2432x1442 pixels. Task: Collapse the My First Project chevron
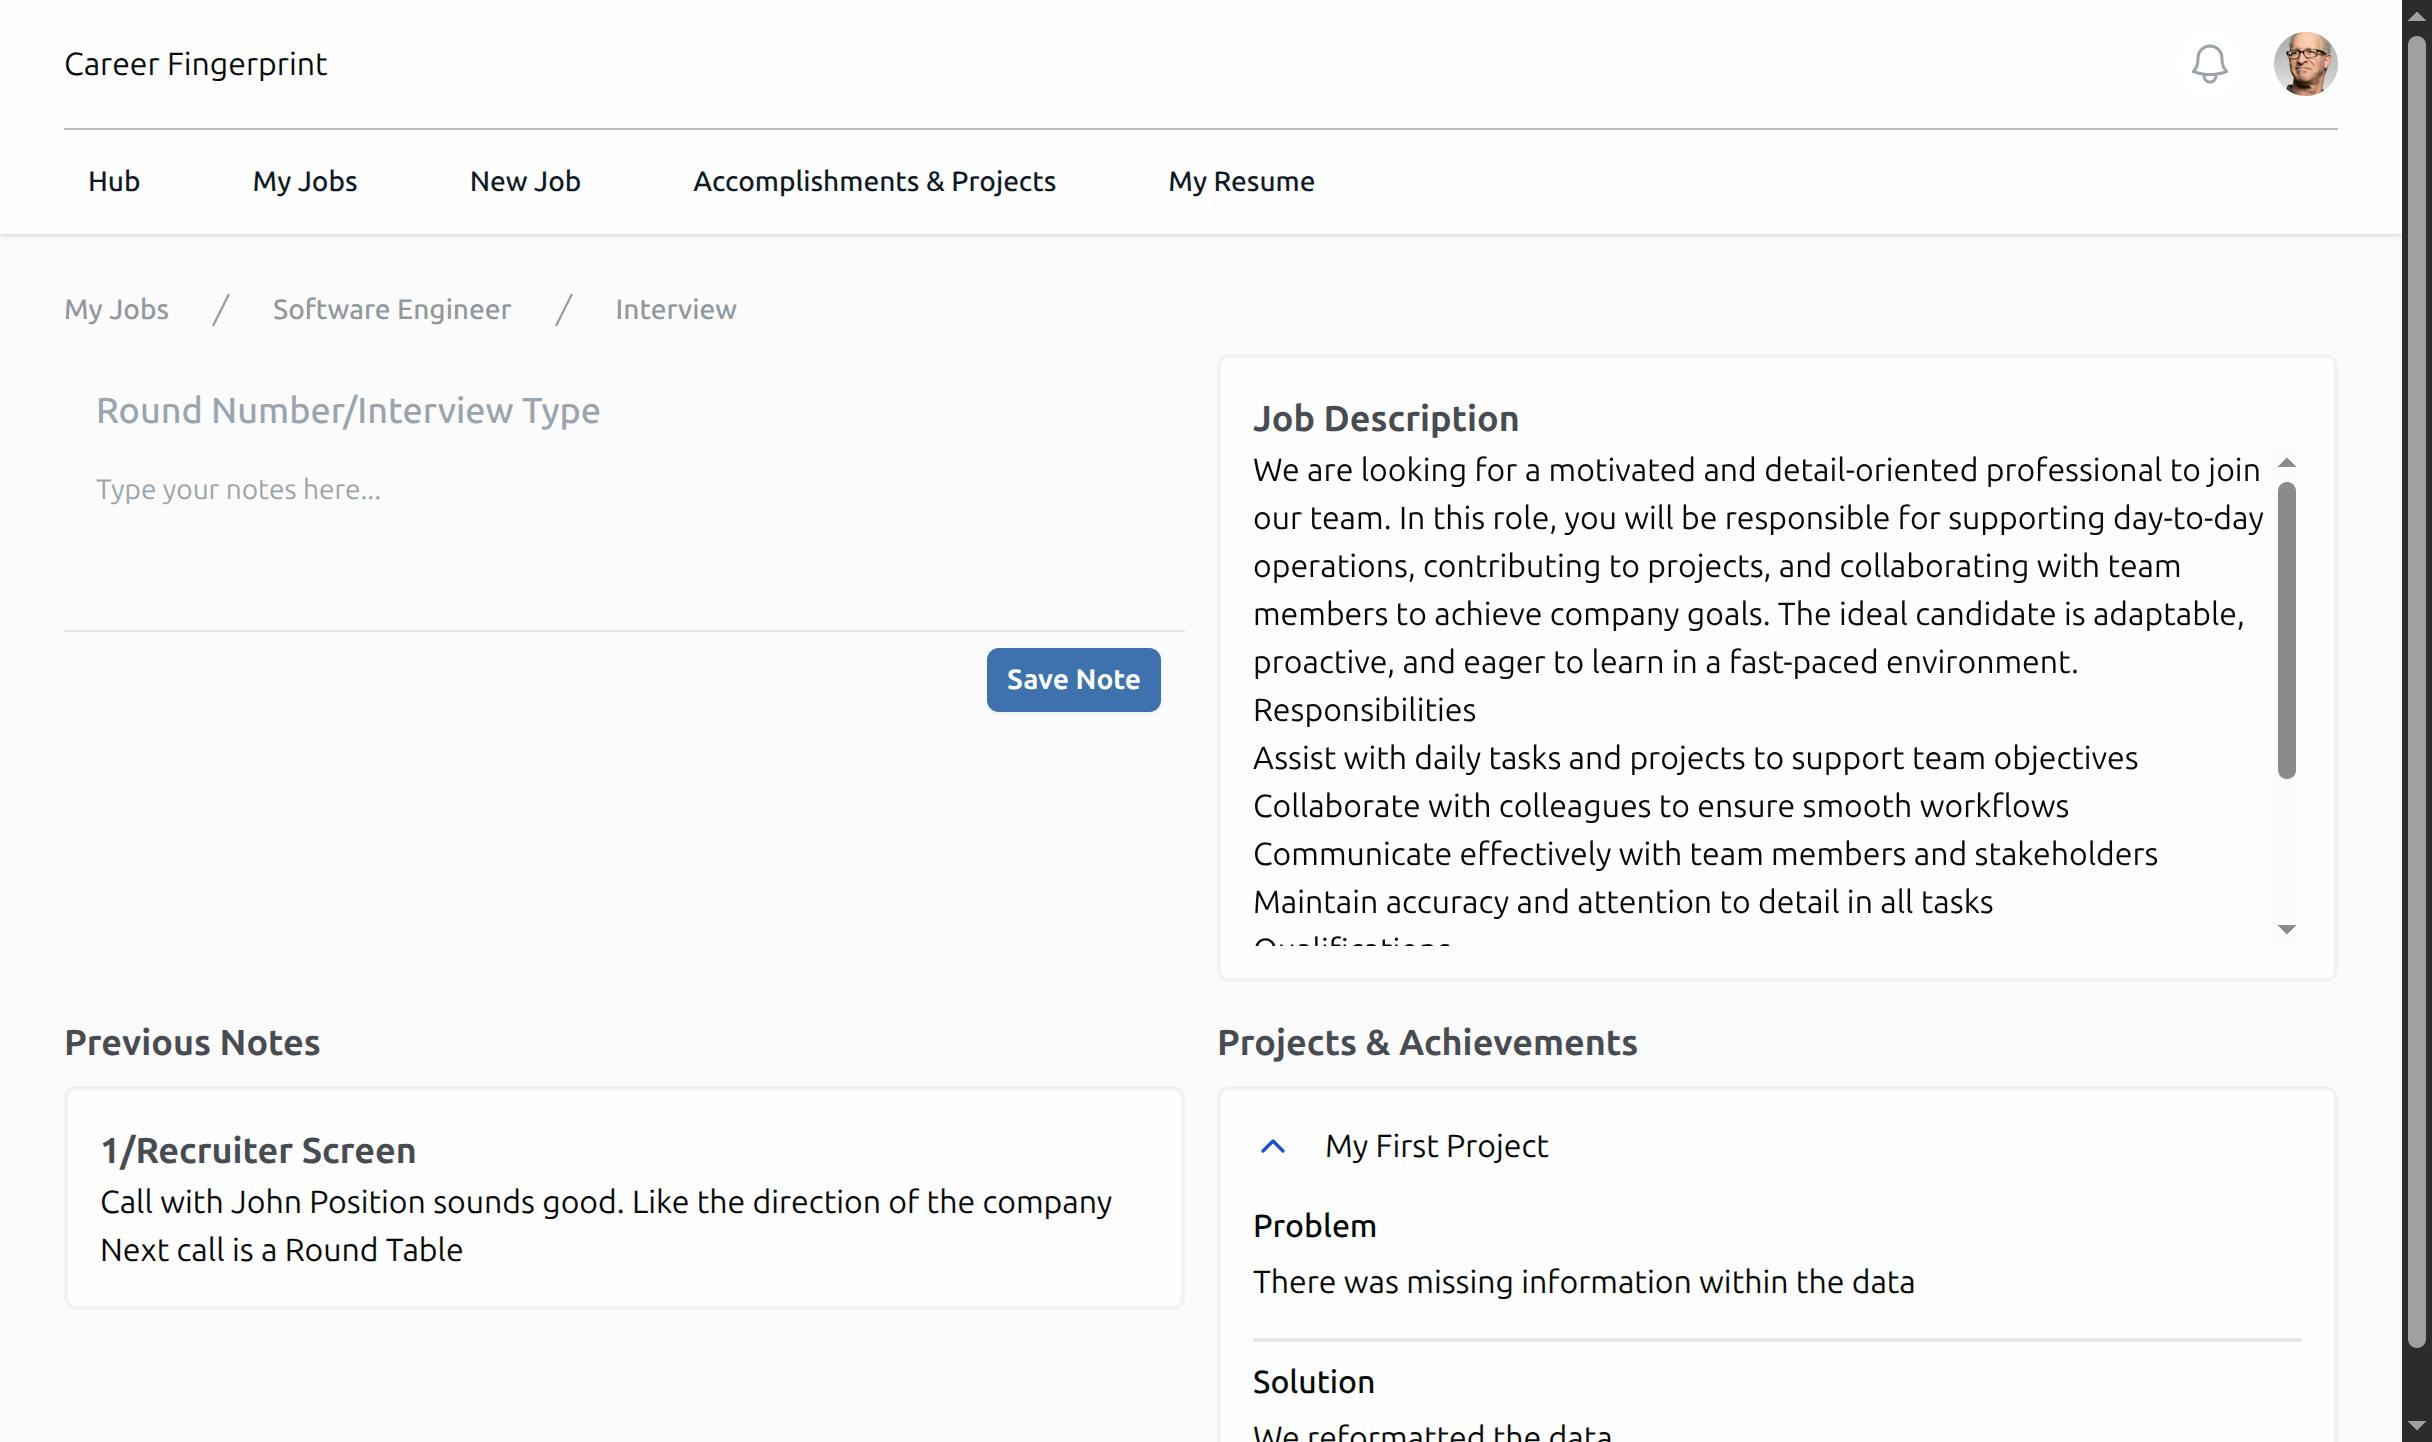1272,1146
